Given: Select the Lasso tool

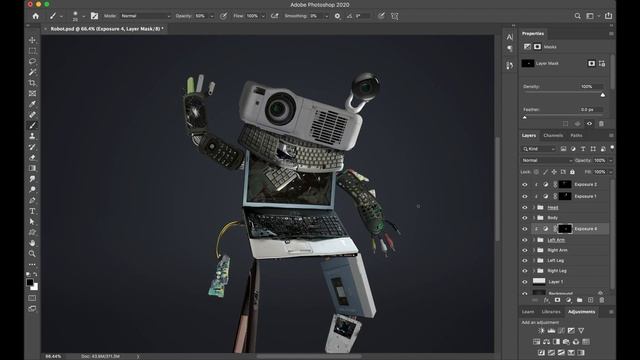Looking at the screenshot, I should point(32,61).
